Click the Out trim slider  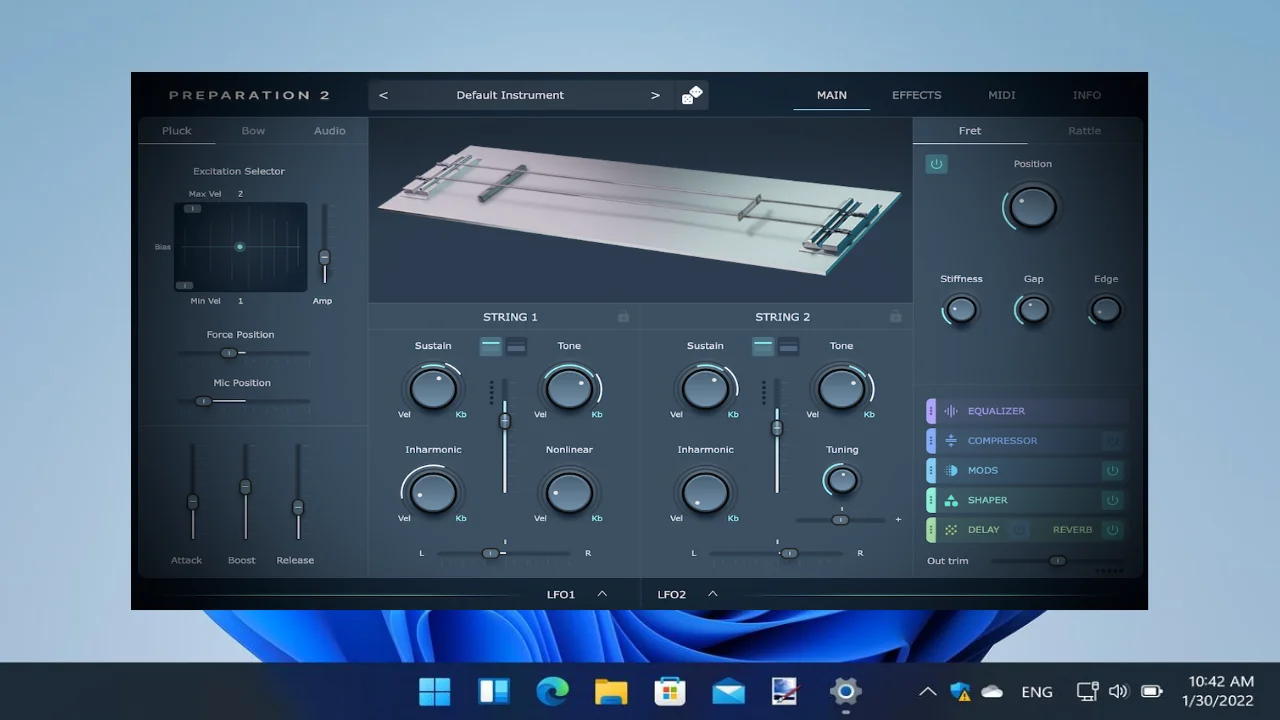1057,561
